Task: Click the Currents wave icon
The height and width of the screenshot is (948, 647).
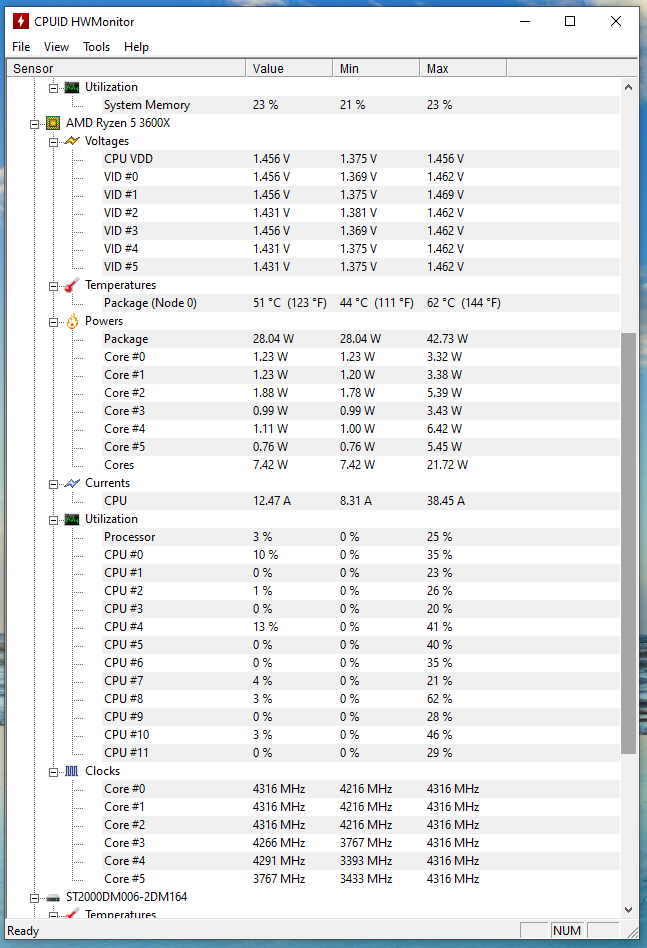Action: pos(72,483)
